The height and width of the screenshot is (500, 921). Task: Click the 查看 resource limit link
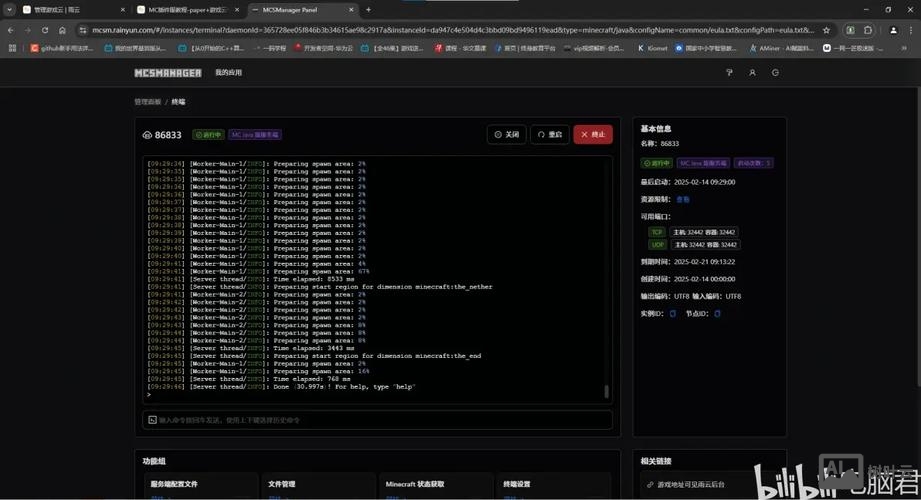click(683, 199)
